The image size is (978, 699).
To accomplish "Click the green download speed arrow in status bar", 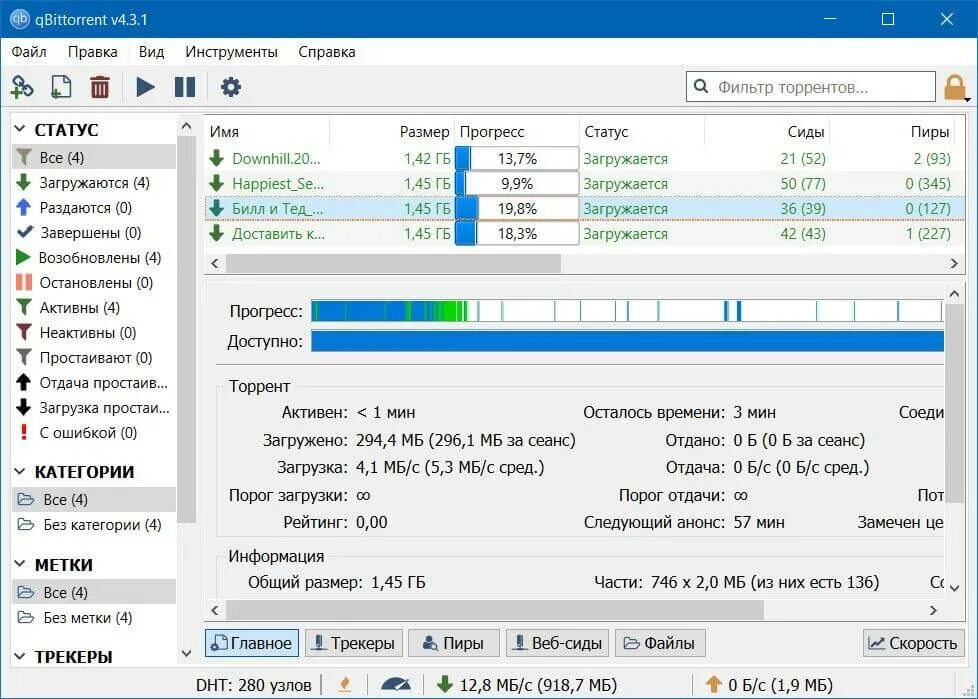I will tap(444, 684).
